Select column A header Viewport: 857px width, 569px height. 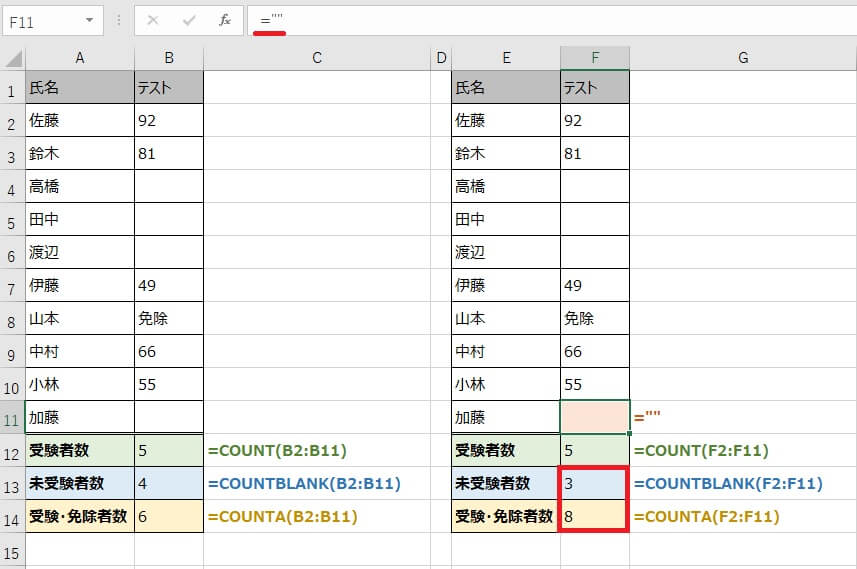80,59
